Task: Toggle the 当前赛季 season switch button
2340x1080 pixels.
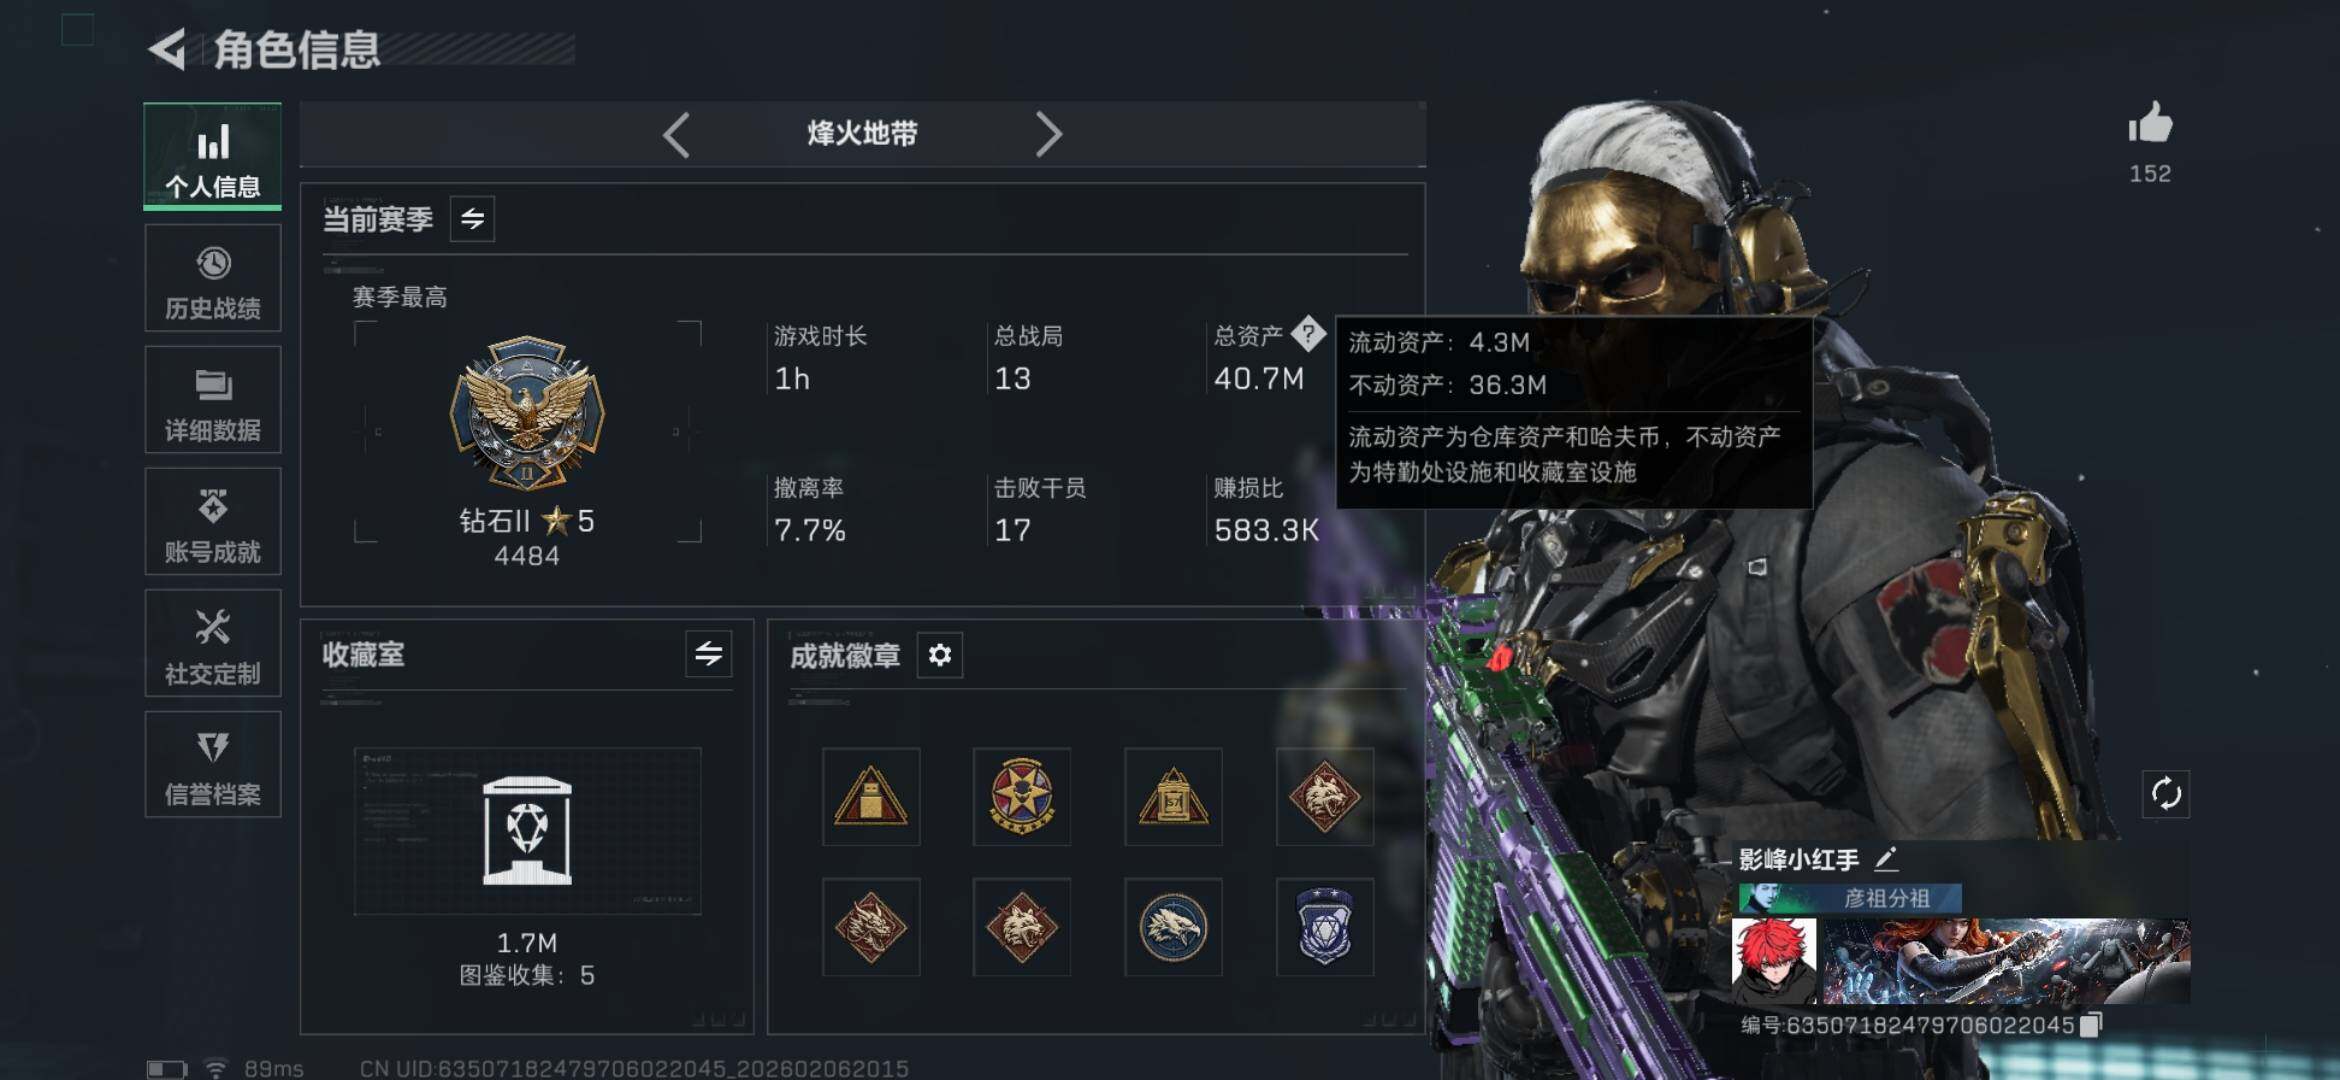Action: click(472, 218)
